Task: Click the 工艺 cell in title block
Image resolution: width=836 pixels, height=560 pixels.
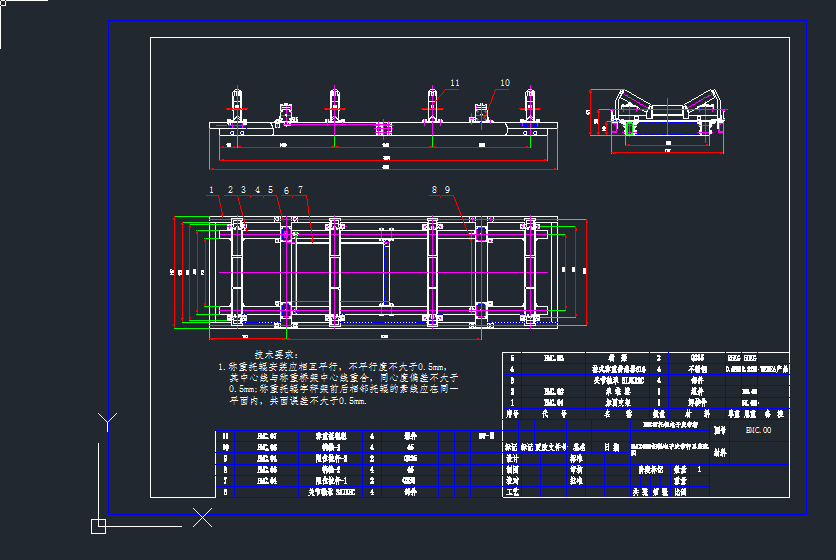Action: coord(512,491)
